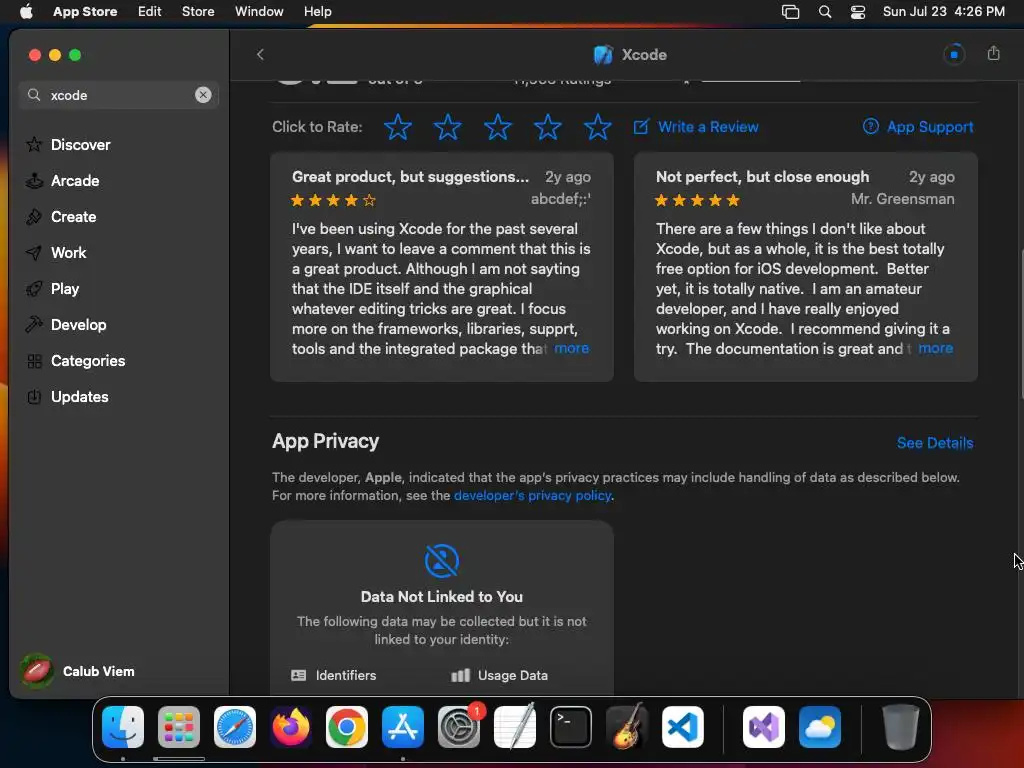Viewport: 1024px width, 768px height.
Task: Expand 'Great product' review with more
Action: (571, 349)
